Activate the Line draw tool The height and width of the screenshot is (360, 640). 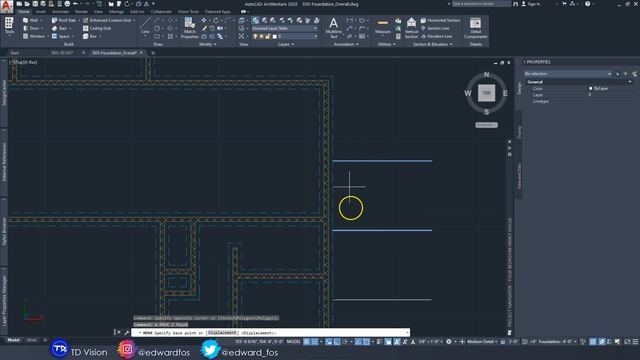pyautogui.click(x=145, y=27)
